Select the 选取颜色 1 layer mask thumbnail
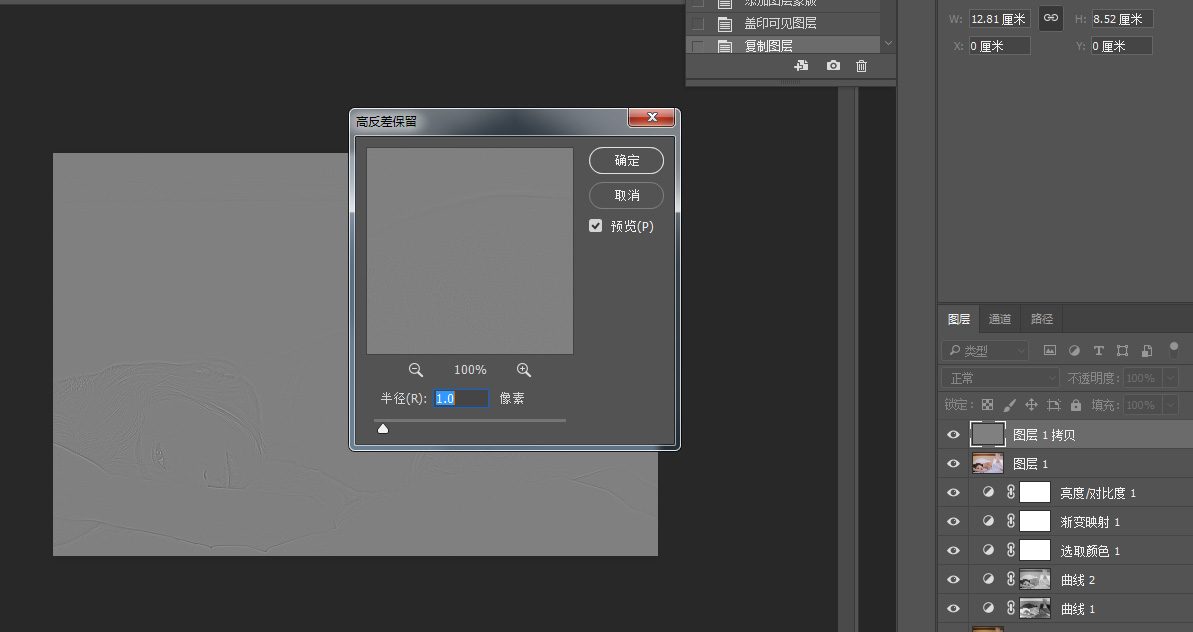 click(1035, 551)
